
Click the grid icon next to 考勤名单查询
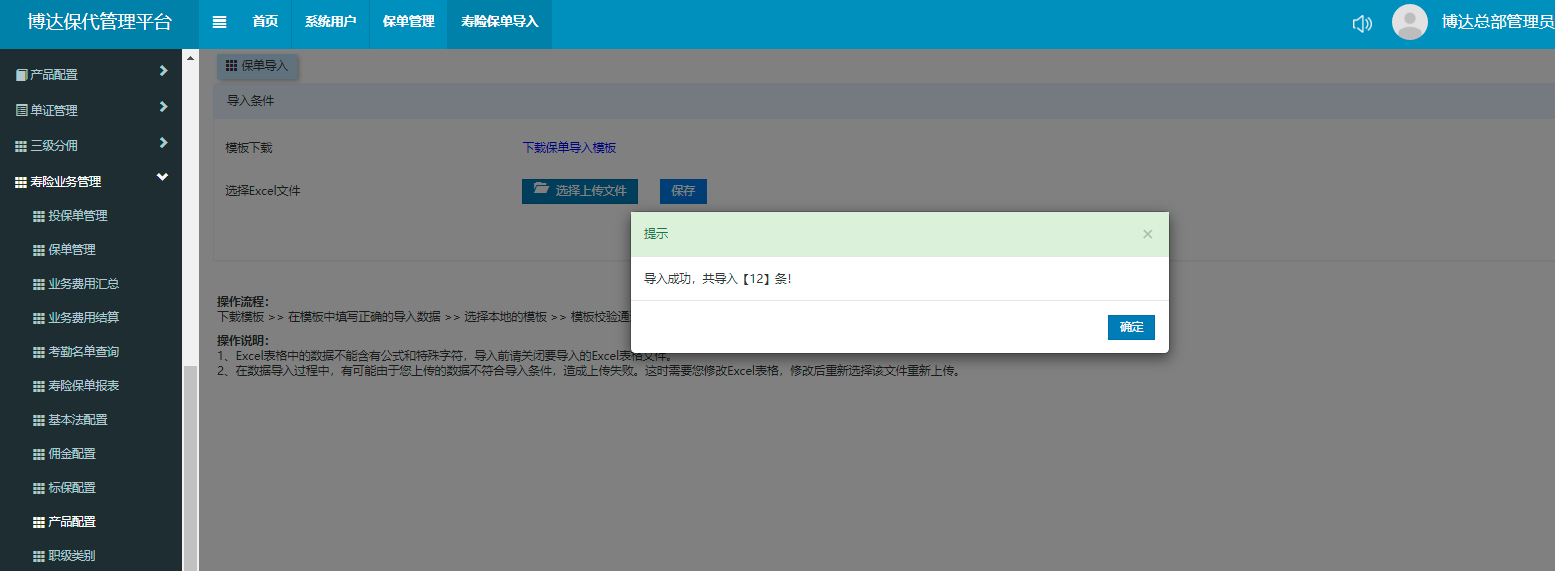(39, 352)
